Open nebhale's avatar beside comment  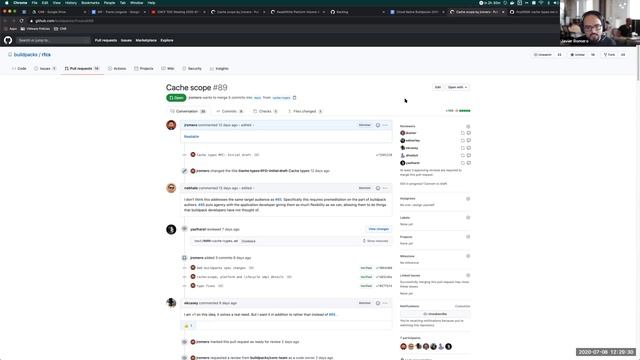pos(171,188)
